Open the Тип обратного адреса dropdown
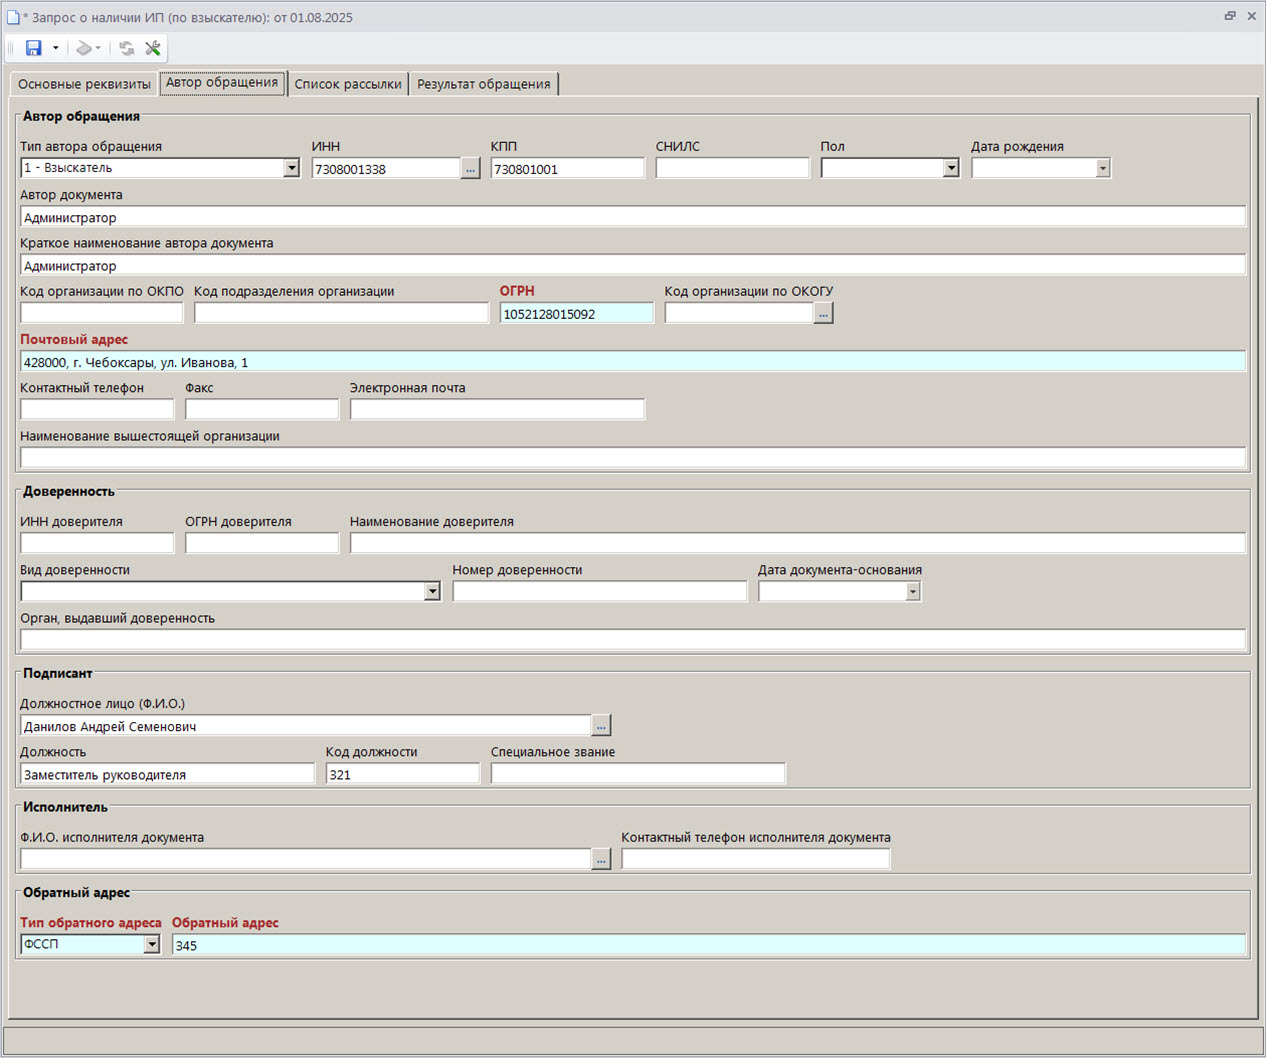The image size is (1266, 1058). (152, 944)
